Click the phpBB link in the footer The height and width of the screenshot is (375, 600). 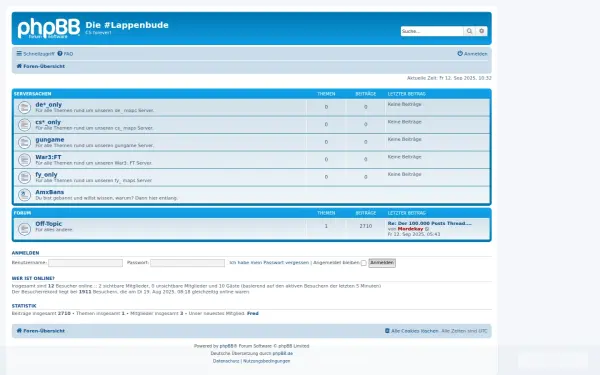(227, 346)
